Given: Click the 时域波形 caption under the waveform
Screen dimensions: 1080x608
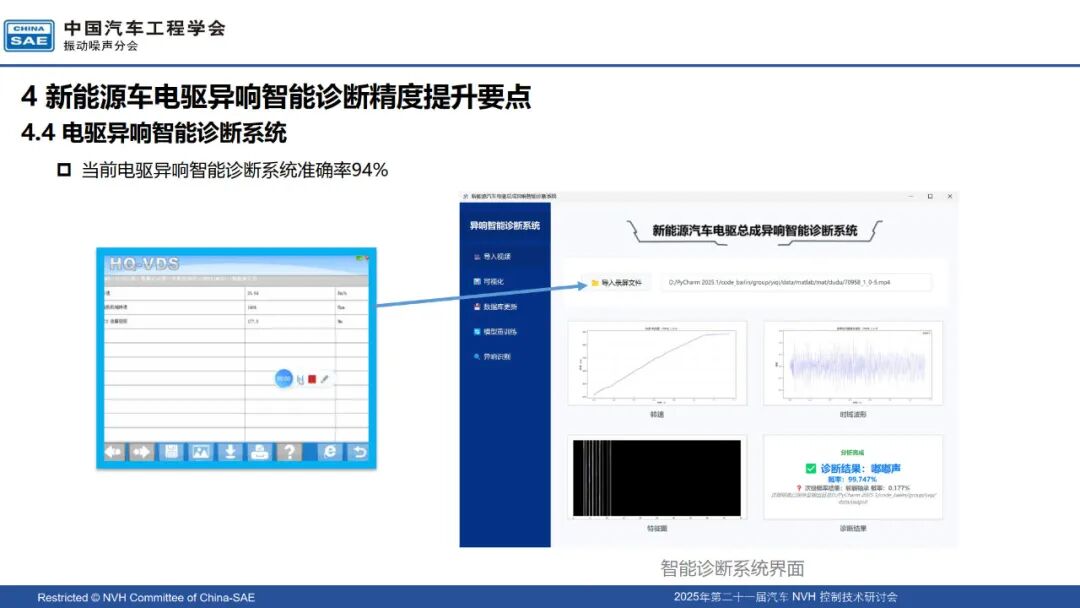Looking at the screenshot, I should click(853, 415).
